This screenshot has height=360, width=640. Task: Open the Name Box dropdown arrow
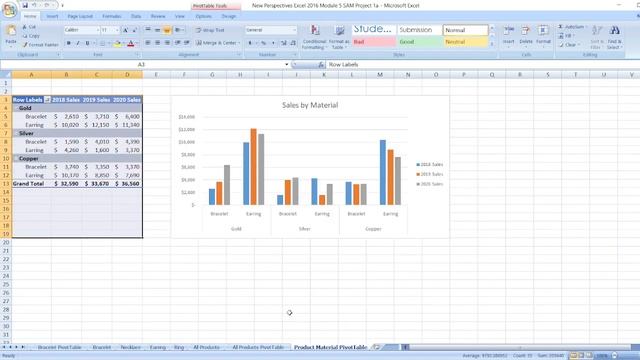pyautogui.click(x=287, y=64)
